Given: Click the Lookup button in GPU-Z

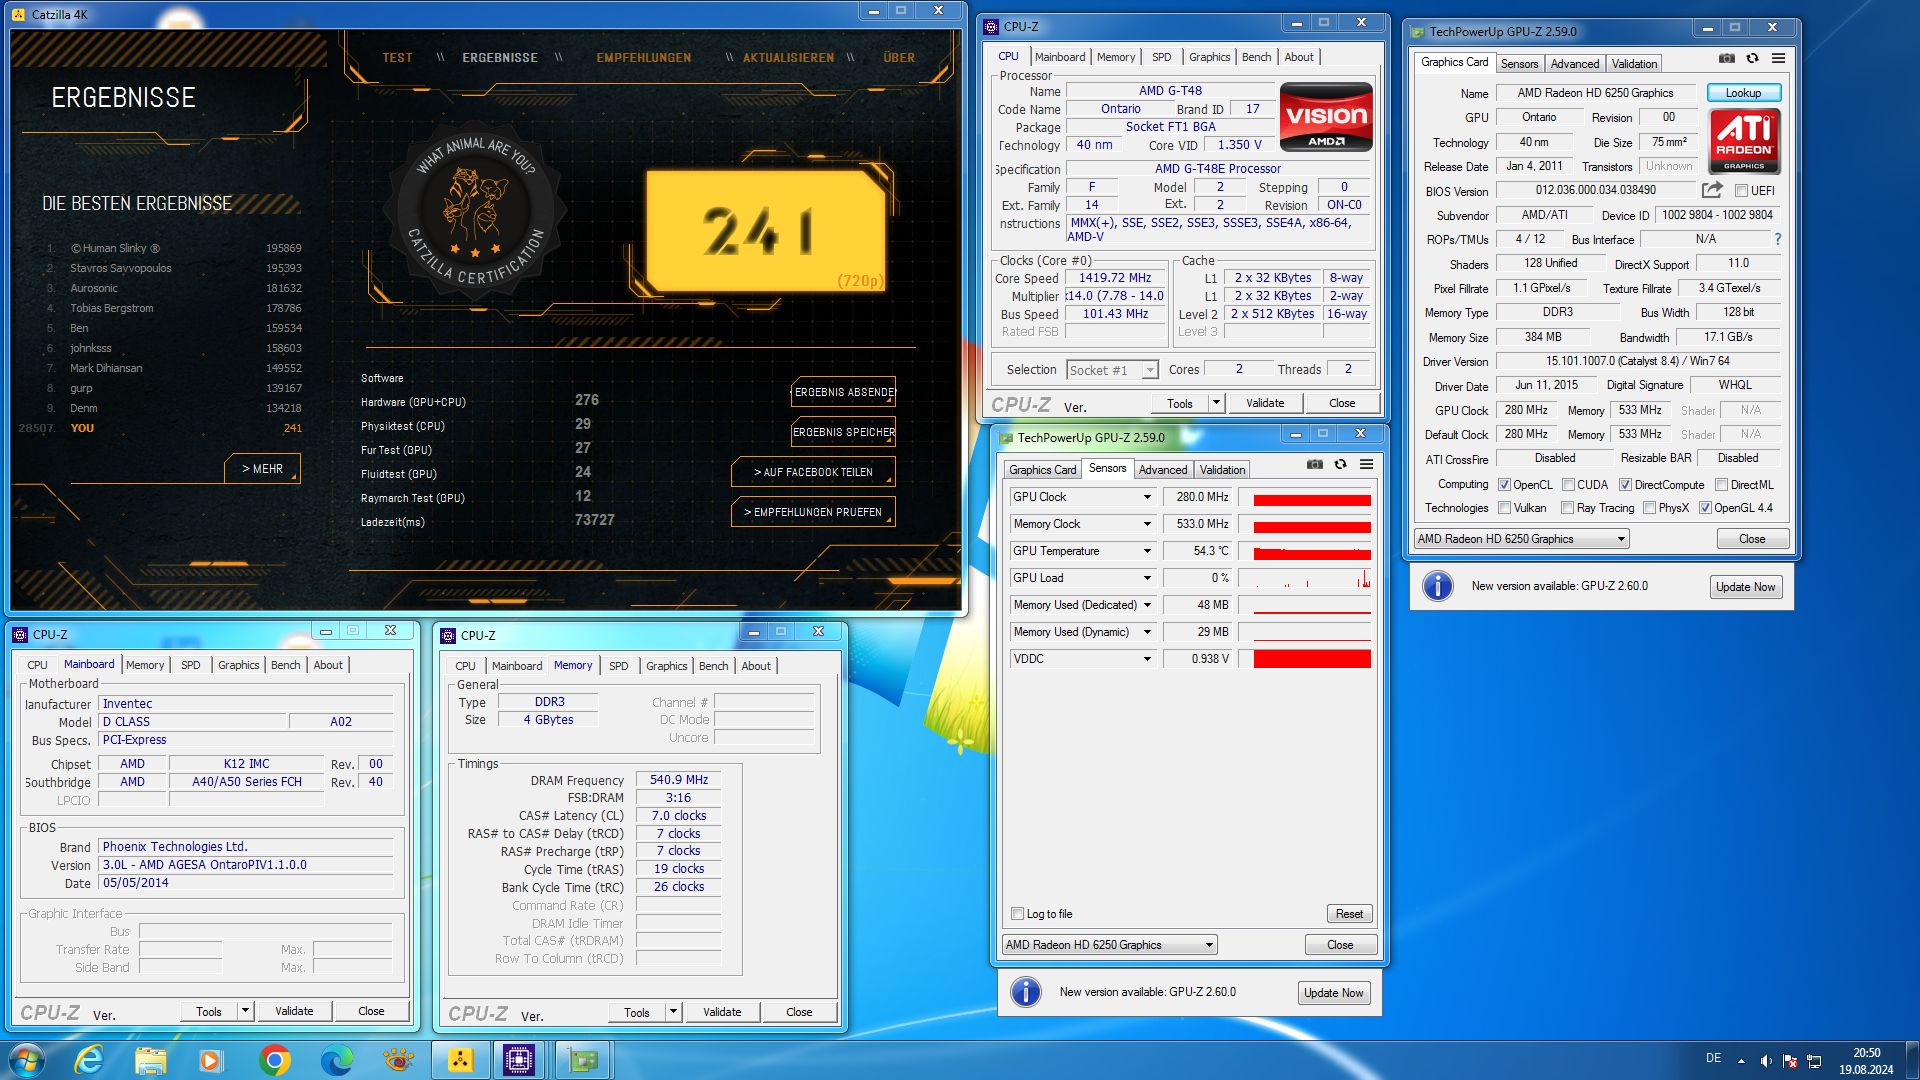Looking at the screenshot, I should click(x=1743, y=93).
